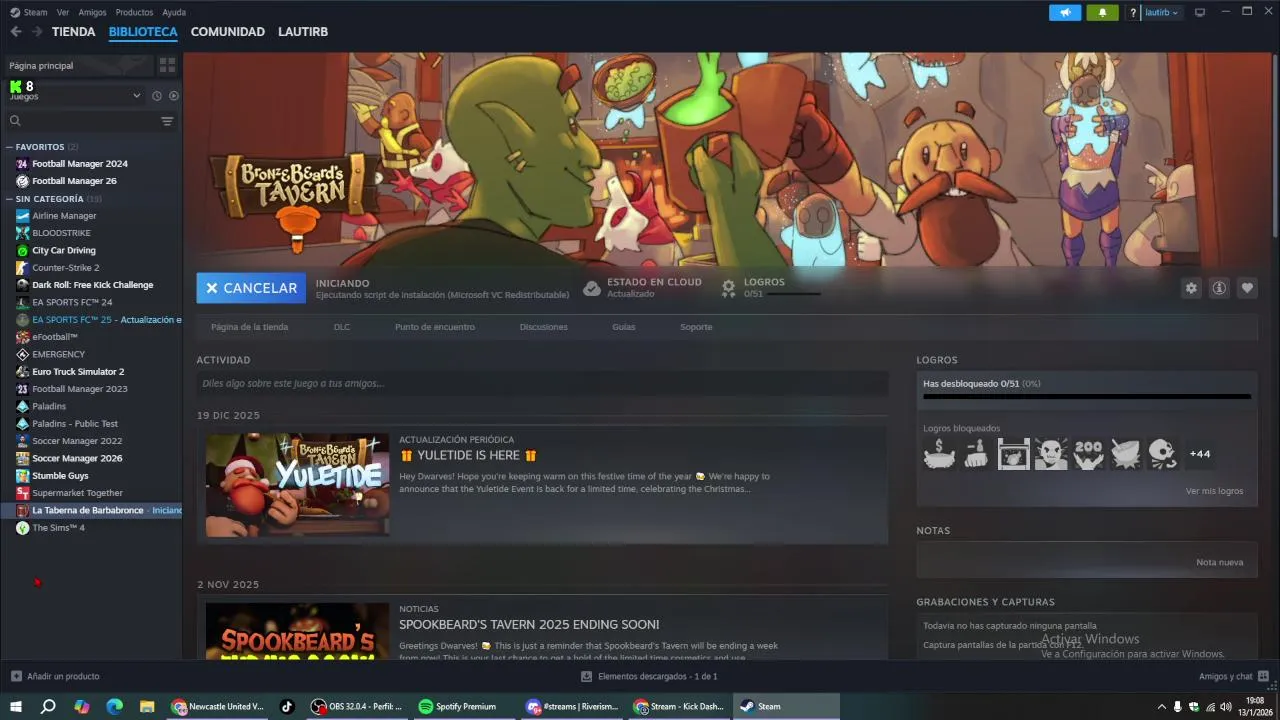The image size is (1280, 720).
Task: Select The Sims 4 in library
Action: pyautogui.click(x=58, y=527)
